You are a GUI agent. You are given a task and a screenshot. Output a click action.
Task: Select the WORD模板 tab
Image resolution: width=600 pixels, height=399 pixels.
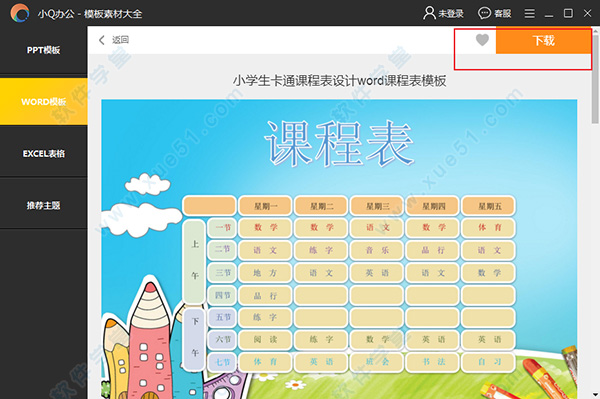coord(44,102)
